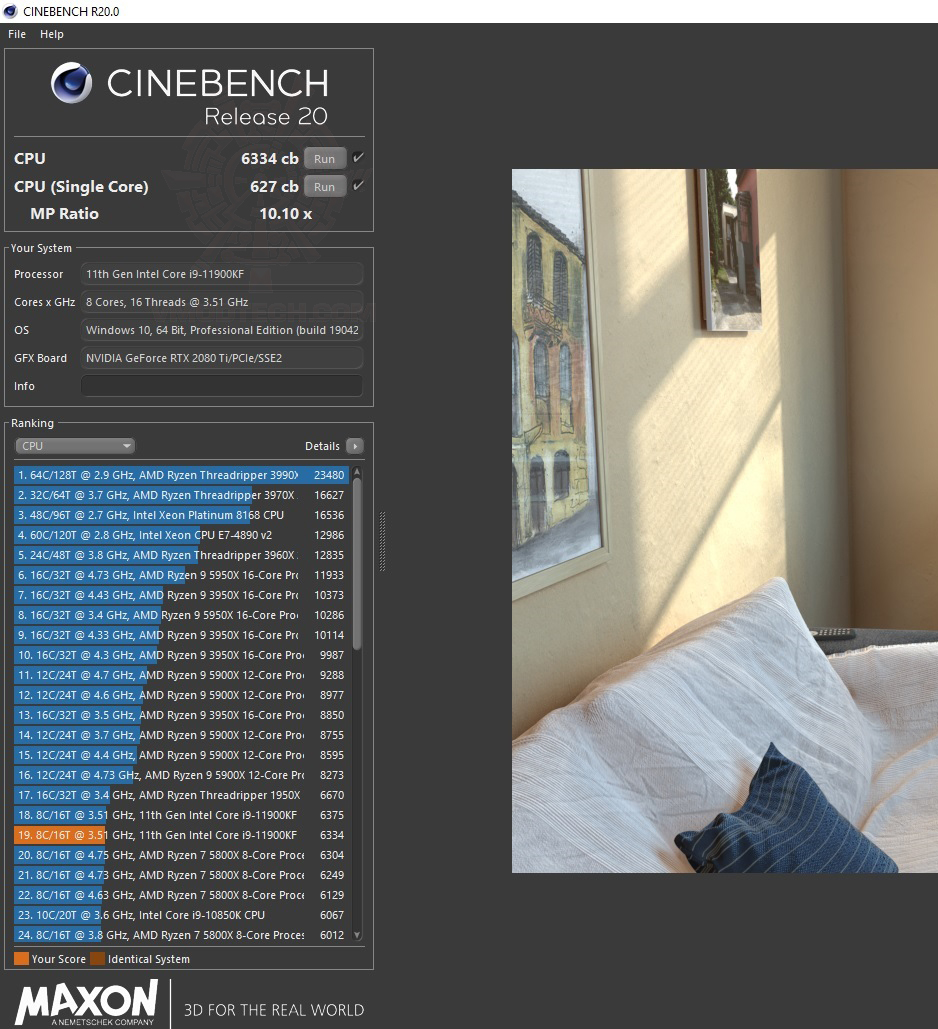Click the 10.10 x MP Ratio value
The image size is (938, 1029).
tap(286, 214)
